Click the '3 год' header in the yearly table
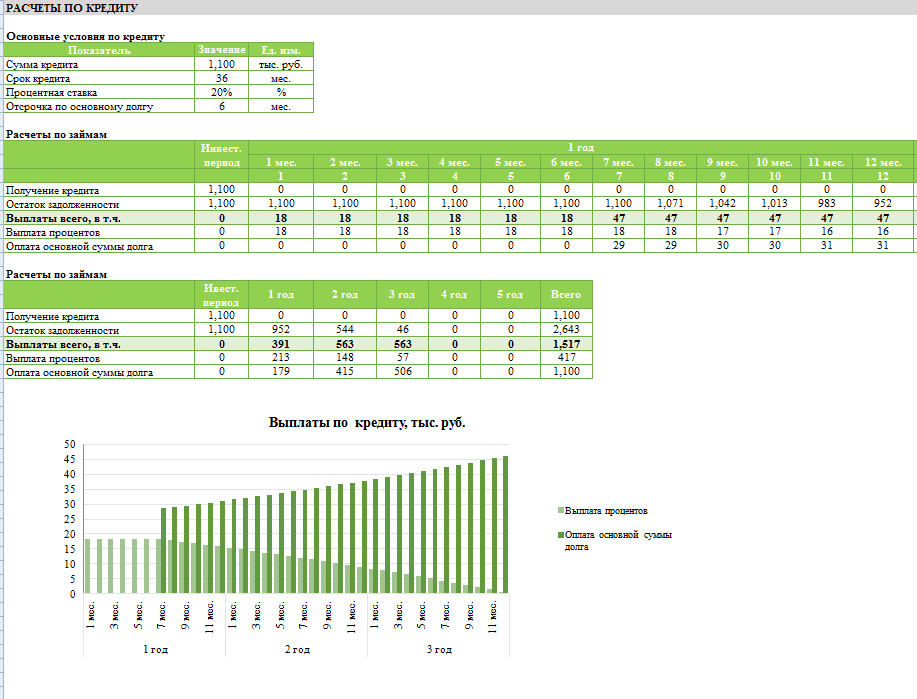 tap(402, 294)
